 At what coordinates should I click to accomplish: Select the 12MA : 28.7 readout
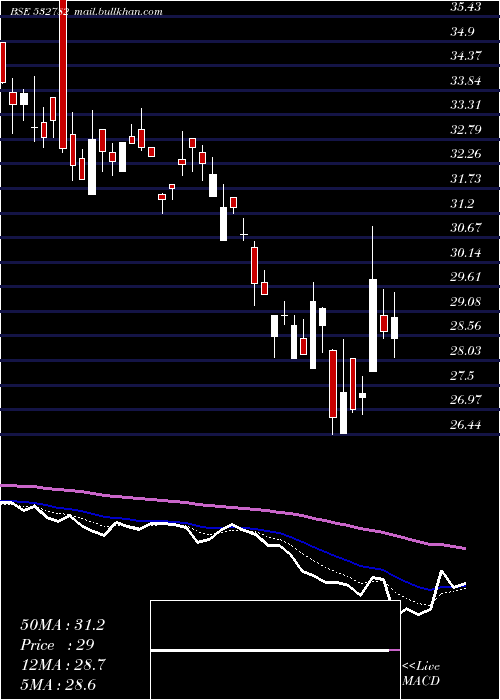click(x=63, y=665)
